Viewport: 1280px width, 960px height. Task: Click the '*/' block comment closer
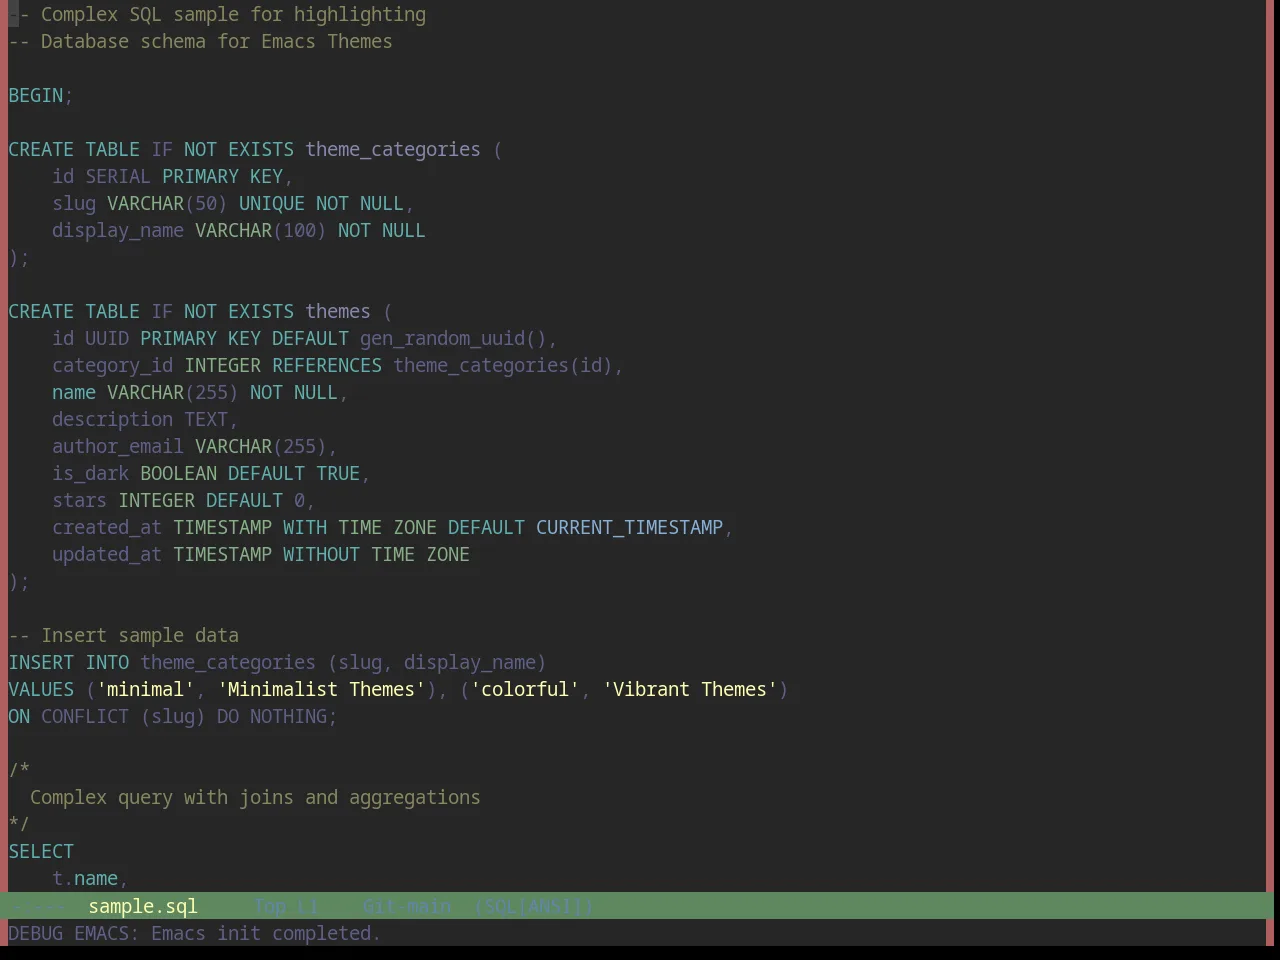(x=19, y=825)
